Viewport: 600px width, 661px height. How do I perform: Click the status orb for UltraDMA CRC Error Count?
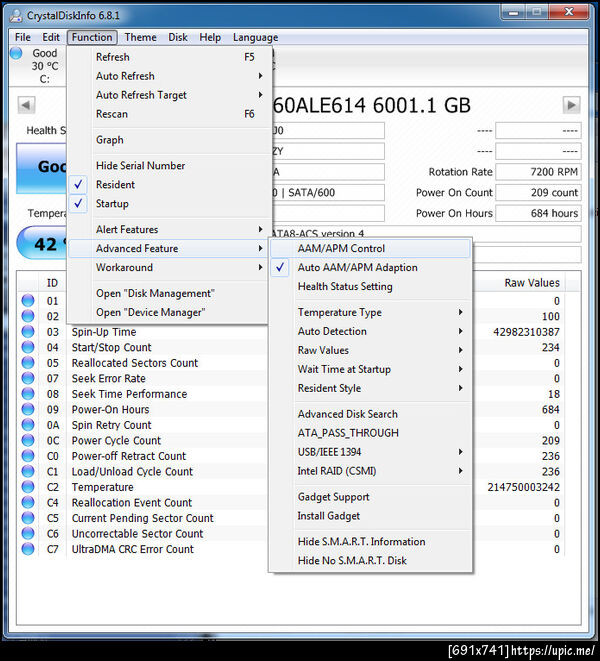tap(28, 549)
